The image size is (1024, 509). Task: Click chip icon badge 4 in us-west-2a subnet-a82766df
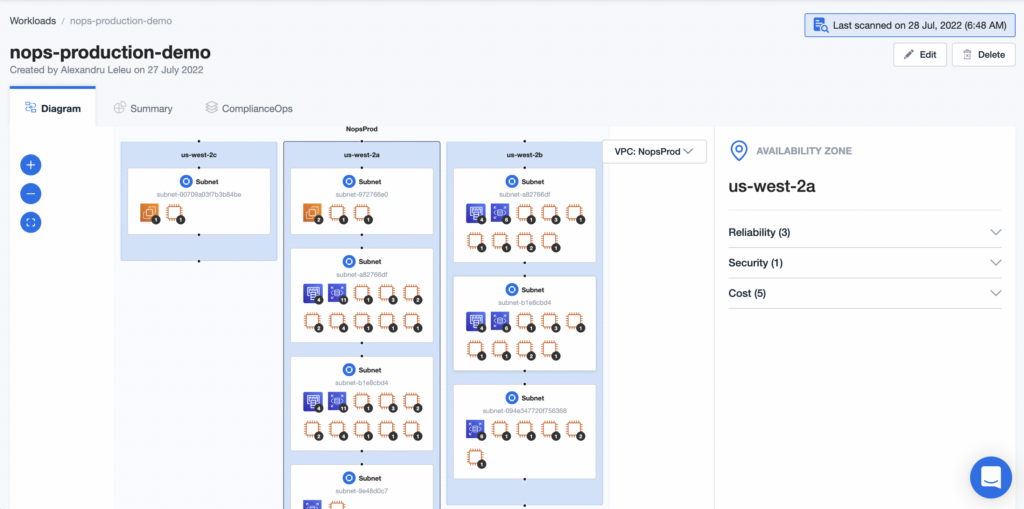[x=338, y=321]
